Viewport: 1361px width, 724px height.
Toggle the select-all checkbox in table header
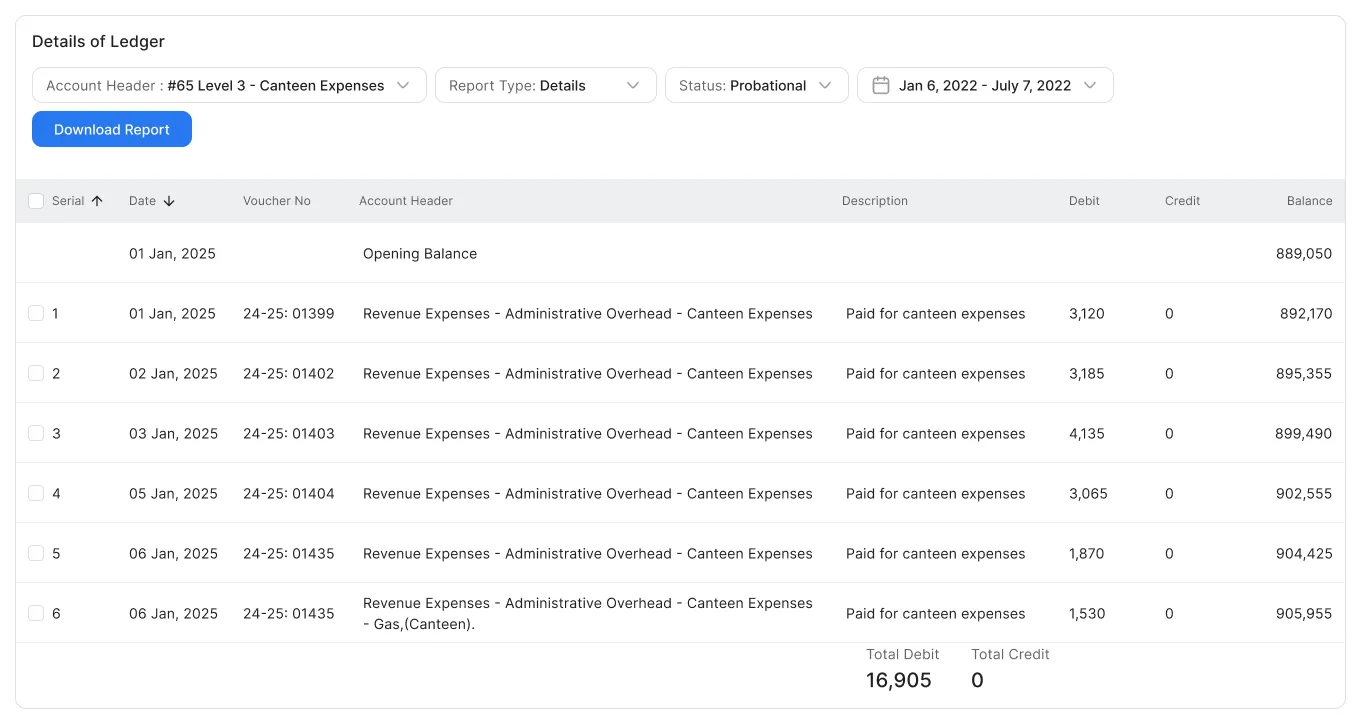pos(36,201)
